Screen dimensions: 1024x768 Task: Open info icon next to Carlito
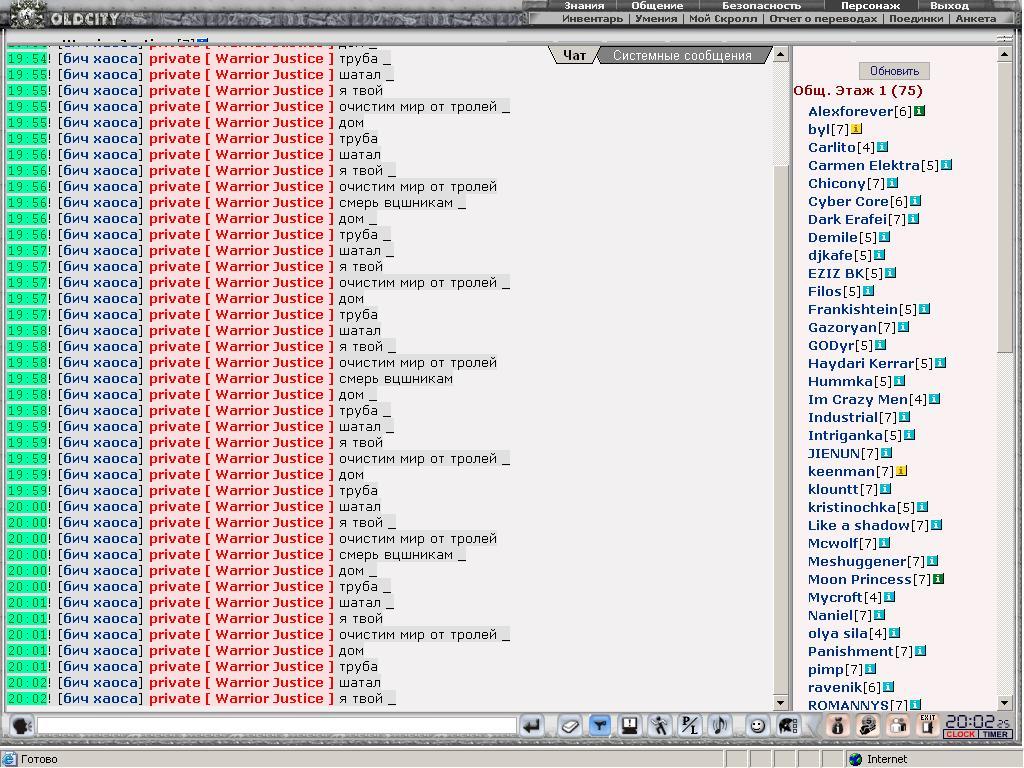point(882,147)
